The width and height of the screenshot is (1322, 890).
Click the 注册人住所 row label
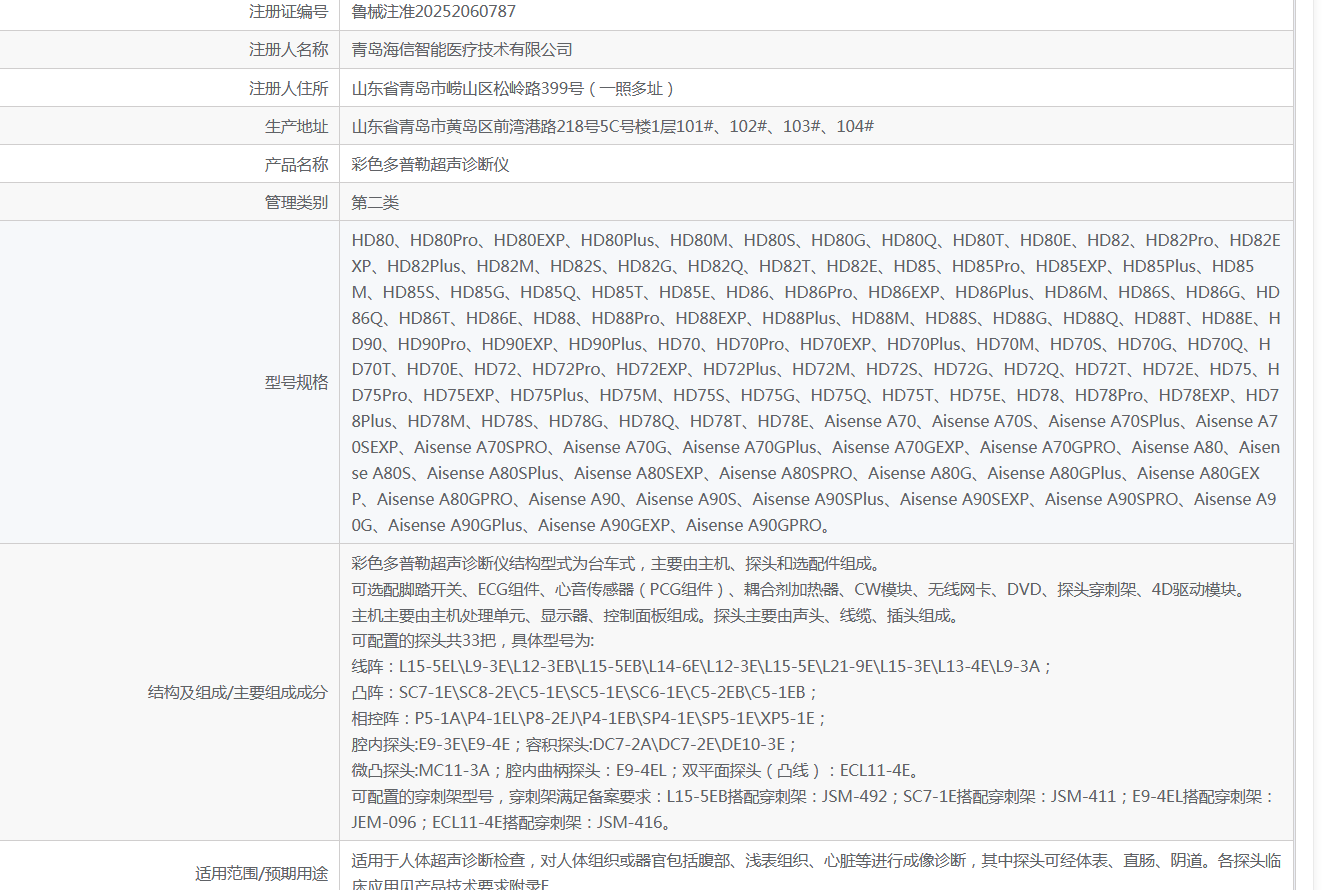(x=288, y=88)
